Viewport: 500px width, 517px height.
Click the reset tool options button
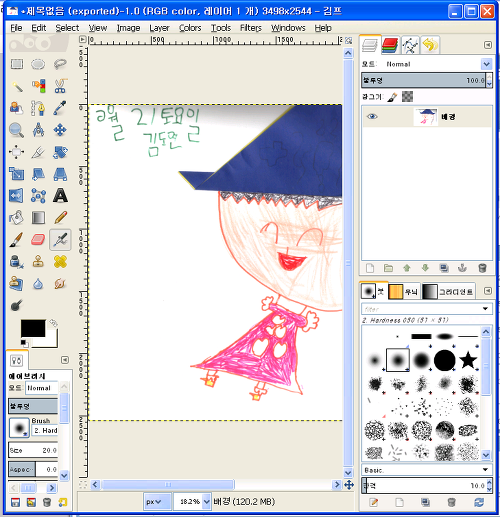(x=62, y=502)
